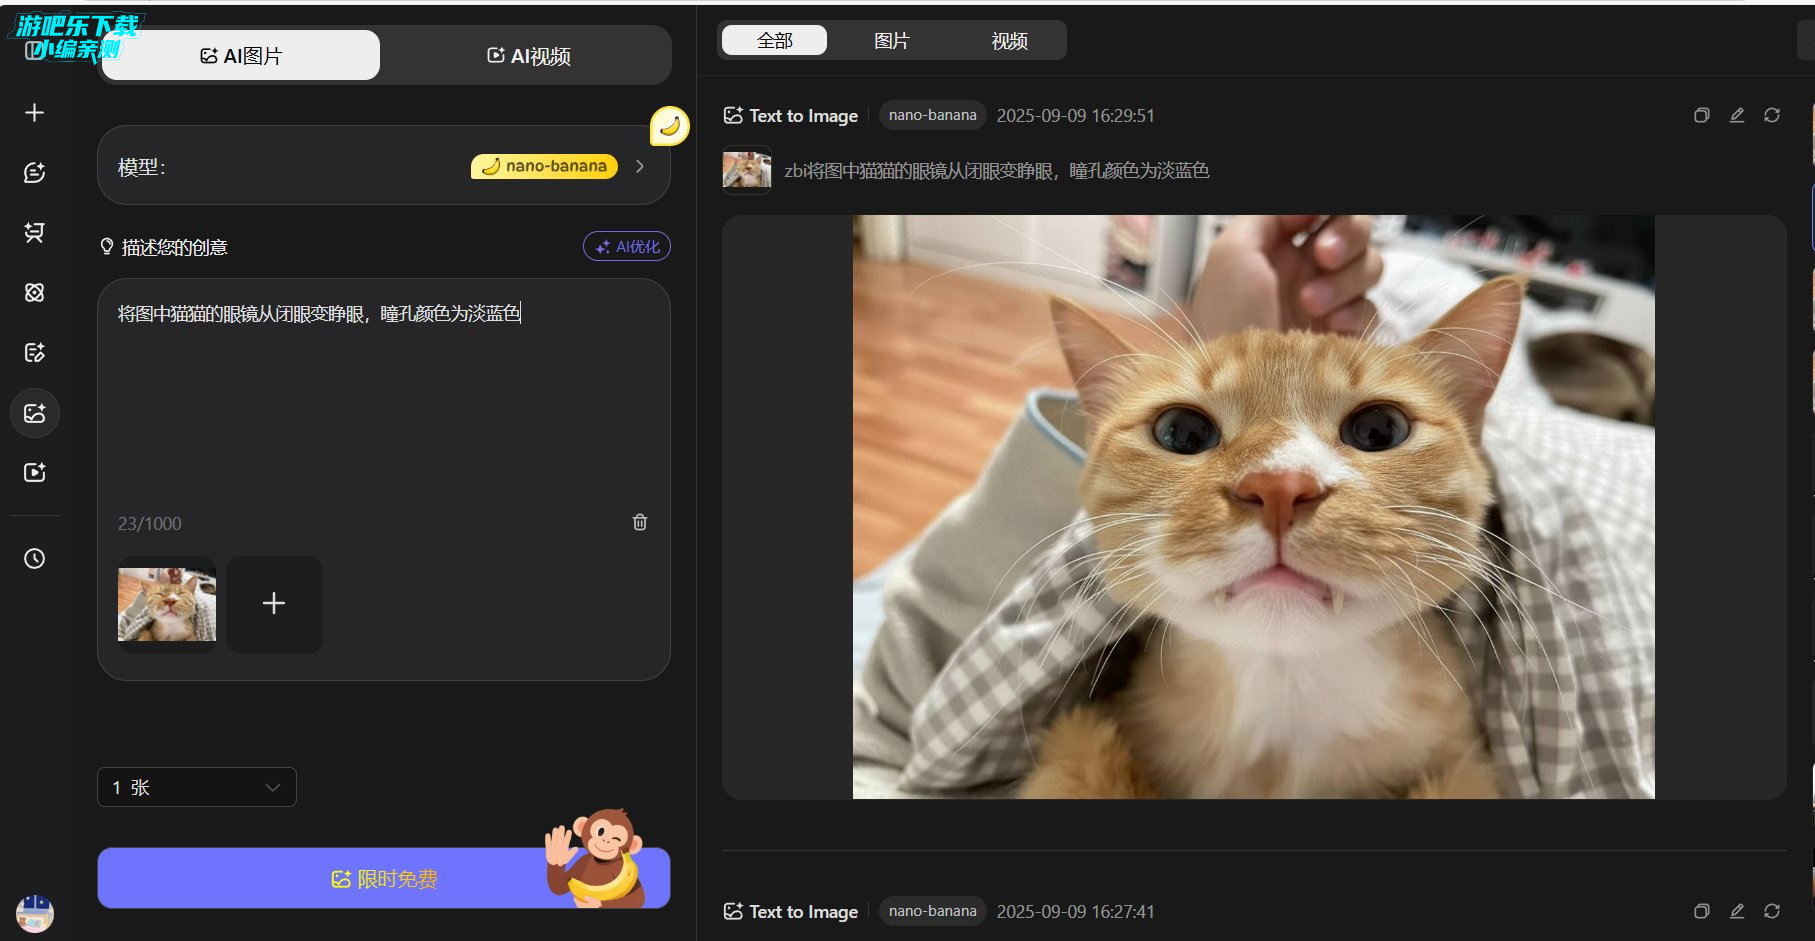Edit the 16:29:51 generation entry

point(1737,115)
